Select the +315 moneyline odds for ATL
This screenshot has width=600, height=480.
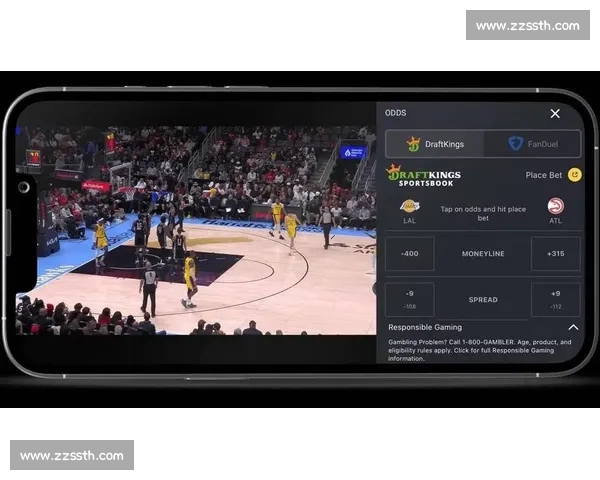pyautogui.click(x=555, y=253)
